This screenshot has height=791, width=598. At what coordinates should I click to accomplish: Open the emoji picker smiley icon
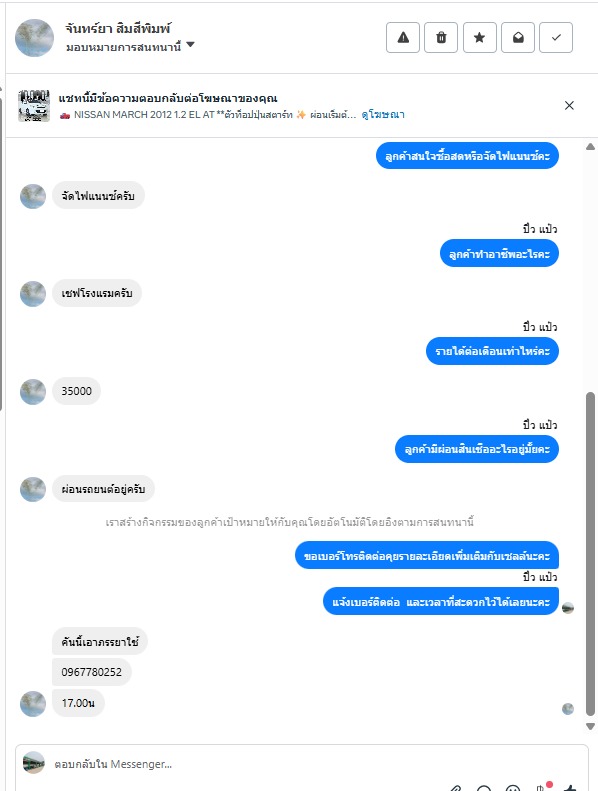513,787
